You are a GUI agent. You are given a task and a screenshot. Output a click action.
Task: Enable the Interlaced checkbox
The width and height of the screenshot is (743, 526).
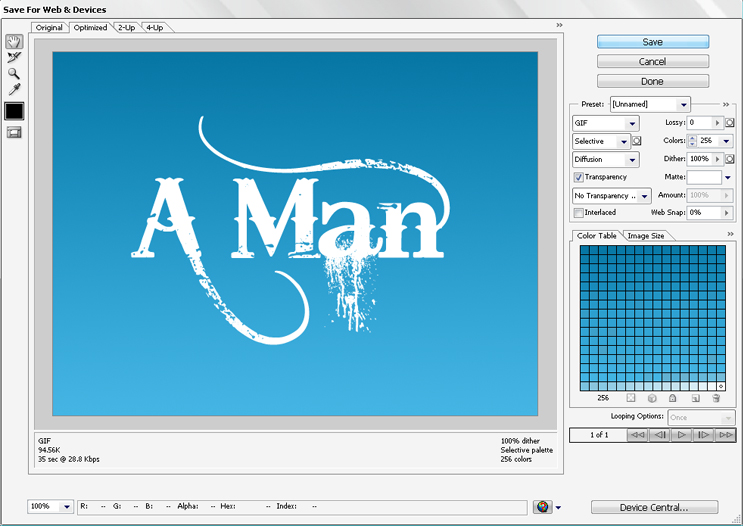pos(579,213)
